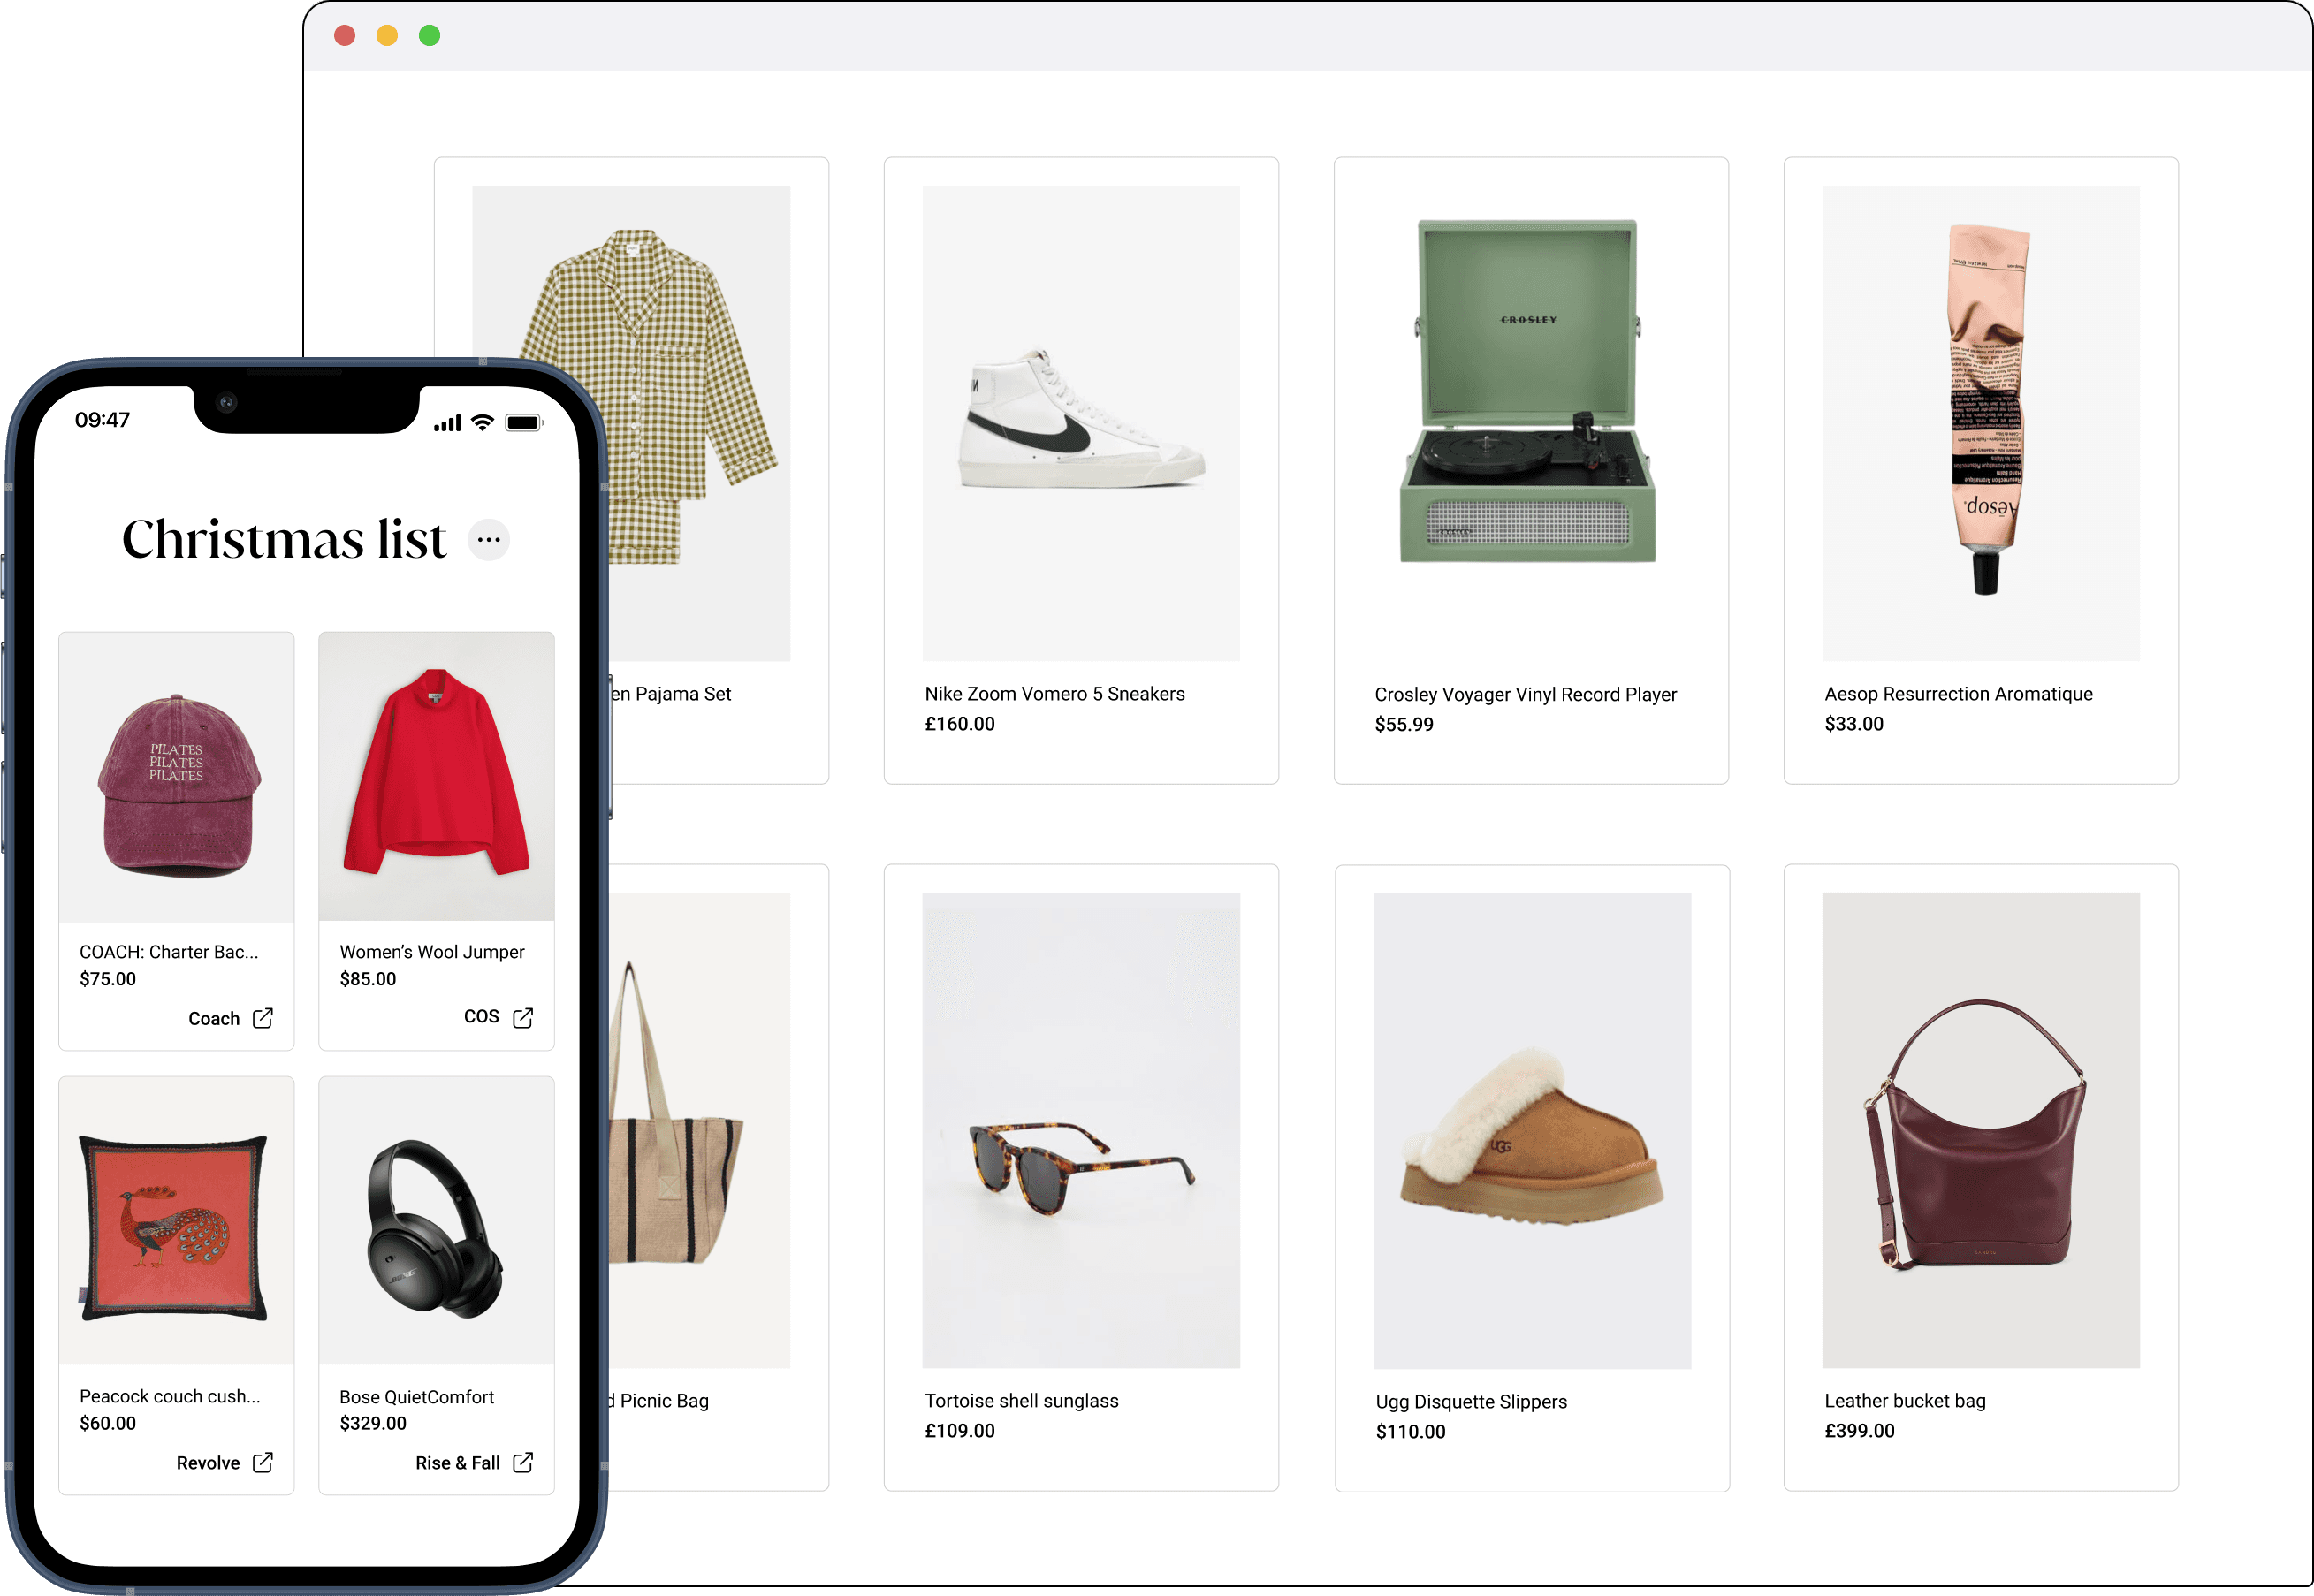This screenshot has height=1596, width=2314.
Task: Select 'Crosley Voyager Vinyl Record Player' title
Action: point(1526,695)
